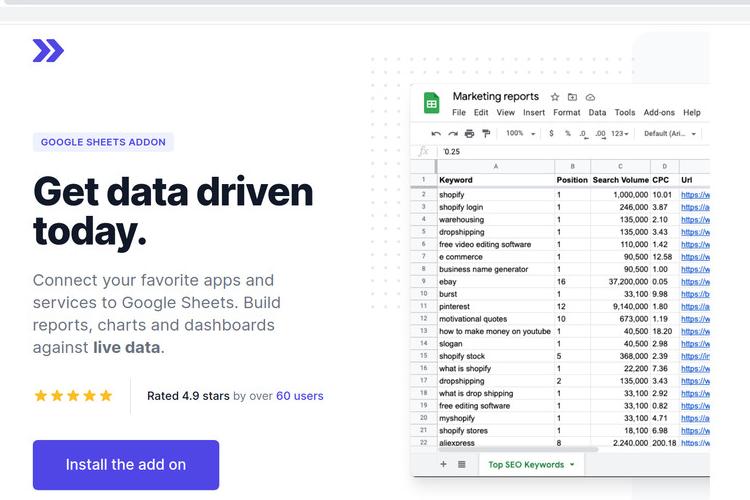Click the print icon in toolbar
750x500 pixels.
pyautogui.click(x=470, y=133)
